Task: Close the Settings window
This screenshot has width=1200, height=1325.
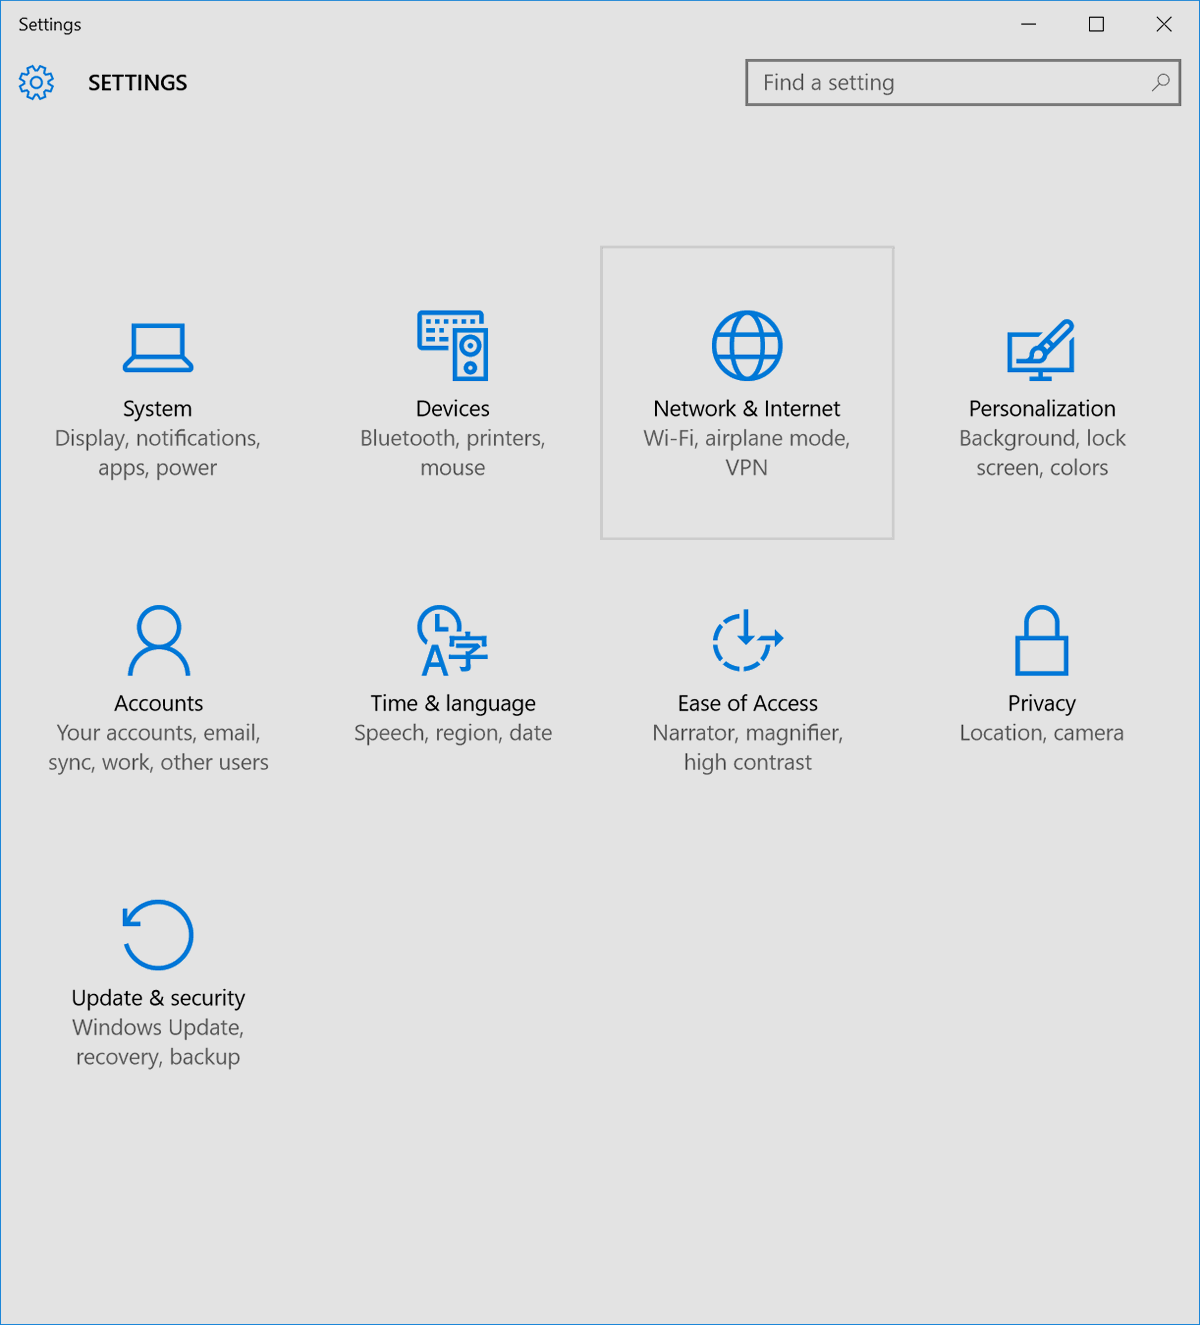Action: (x=1164, y=24)
